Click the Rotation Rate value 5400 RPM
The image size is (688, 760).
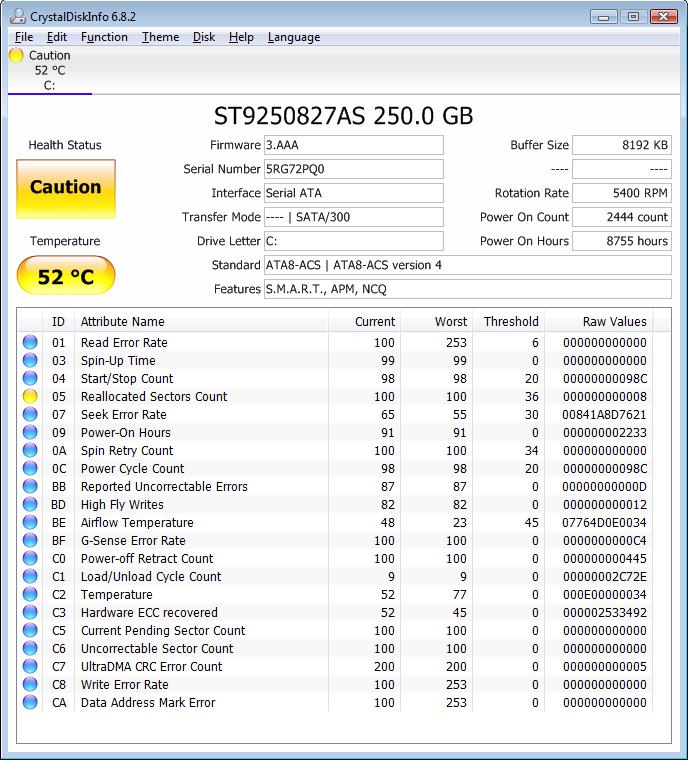[x=622, y=193]
